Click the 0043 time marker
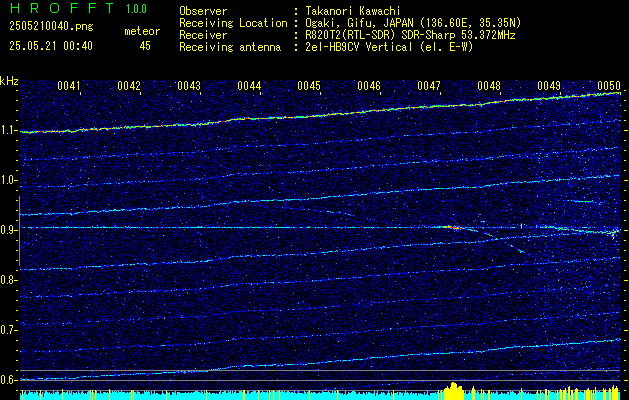The width and height of the screenshot is (629, 400). click(189, 86)
